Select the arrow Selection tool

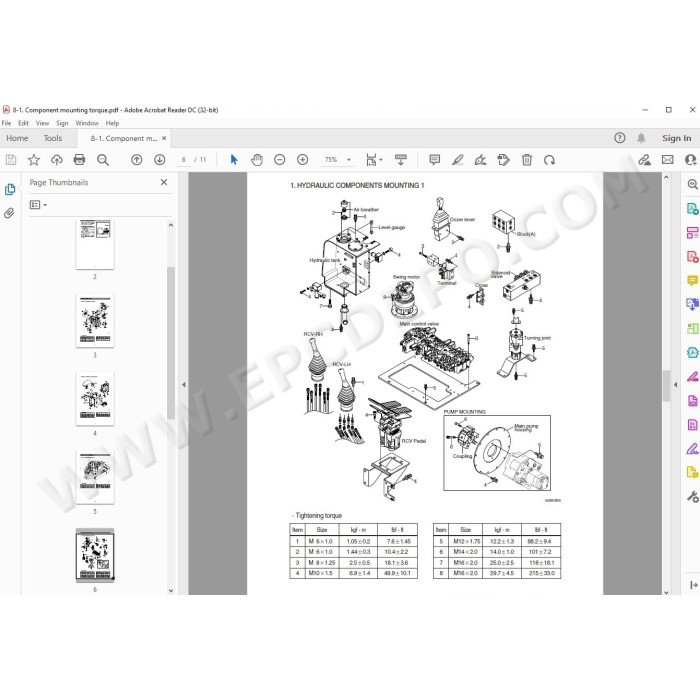[234, 160]
